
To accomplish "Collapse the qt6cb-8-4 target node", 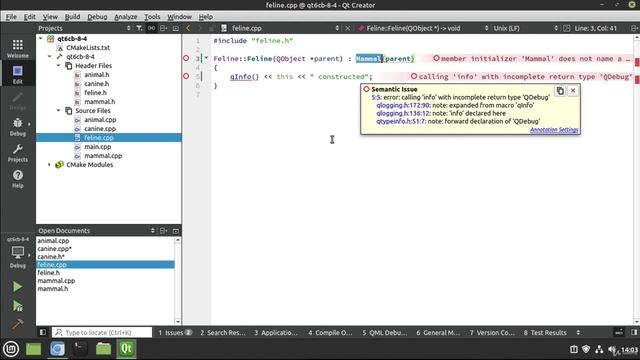I will click(49, 56).
